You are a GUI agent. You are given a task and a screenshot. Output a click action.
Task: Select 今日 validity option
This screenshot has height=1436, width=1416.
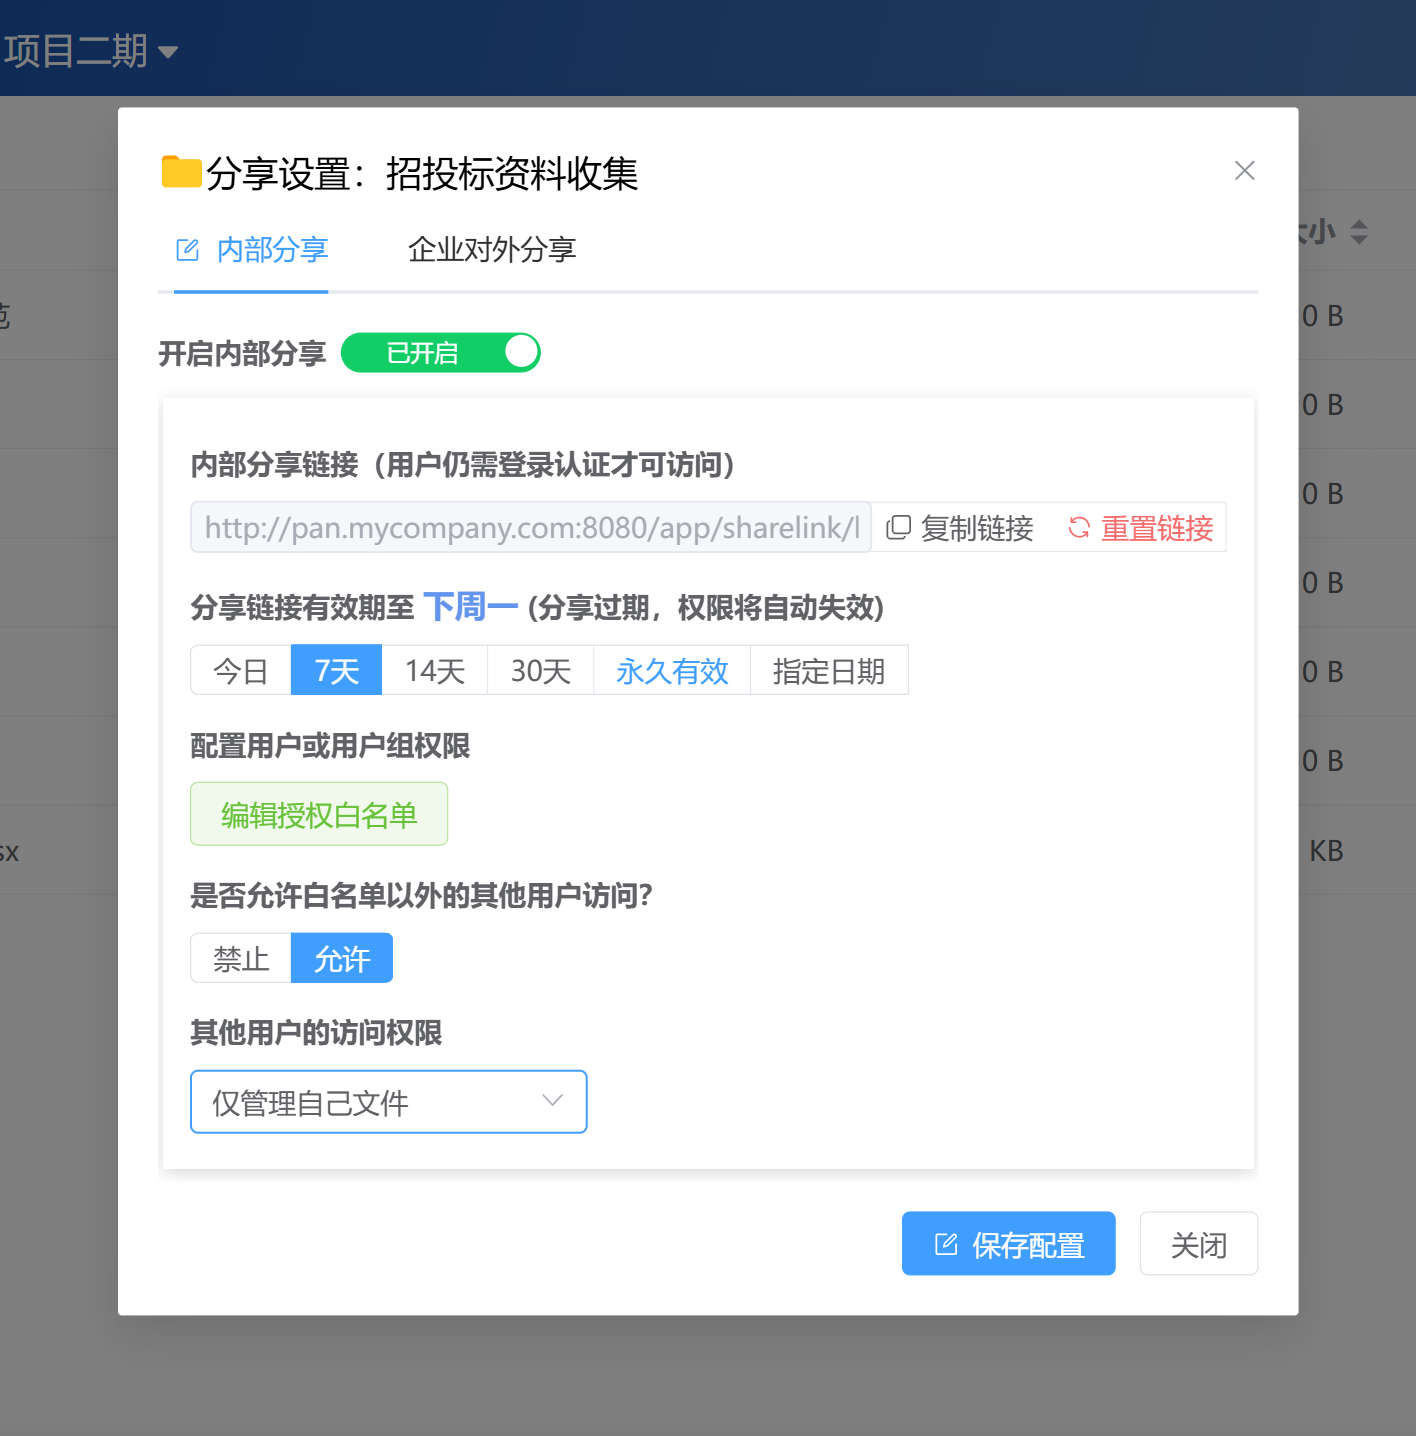(241, 670)
